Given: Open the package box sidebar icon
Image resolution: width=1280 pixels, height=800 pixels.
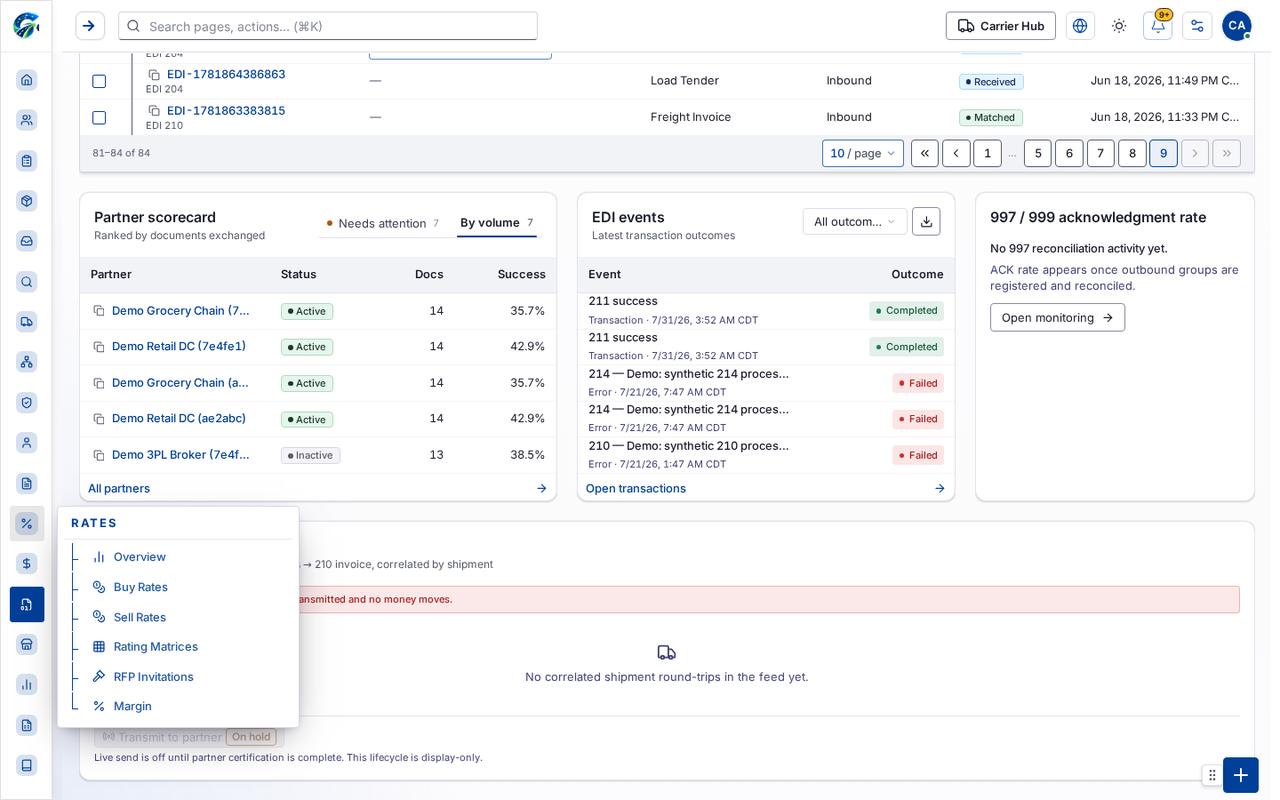Looking at the screenshot, I should click(x=27, y=201).
